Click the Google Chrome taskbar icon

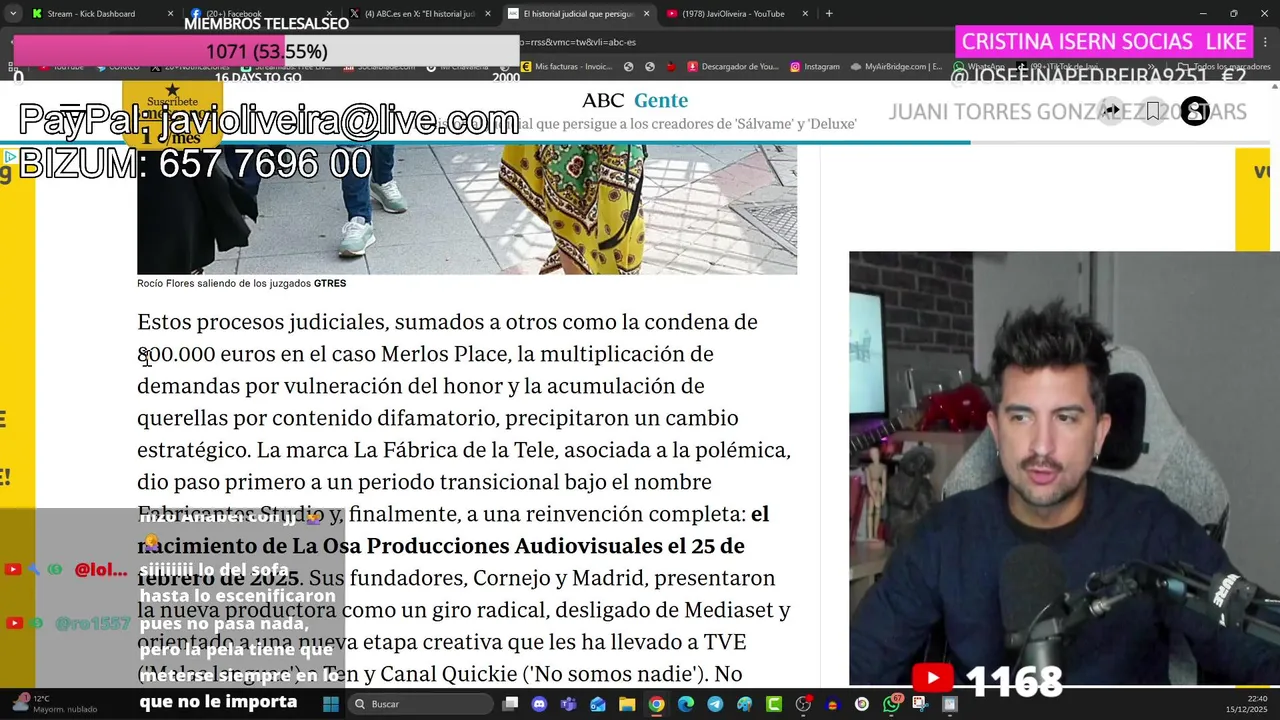[656, 704]
